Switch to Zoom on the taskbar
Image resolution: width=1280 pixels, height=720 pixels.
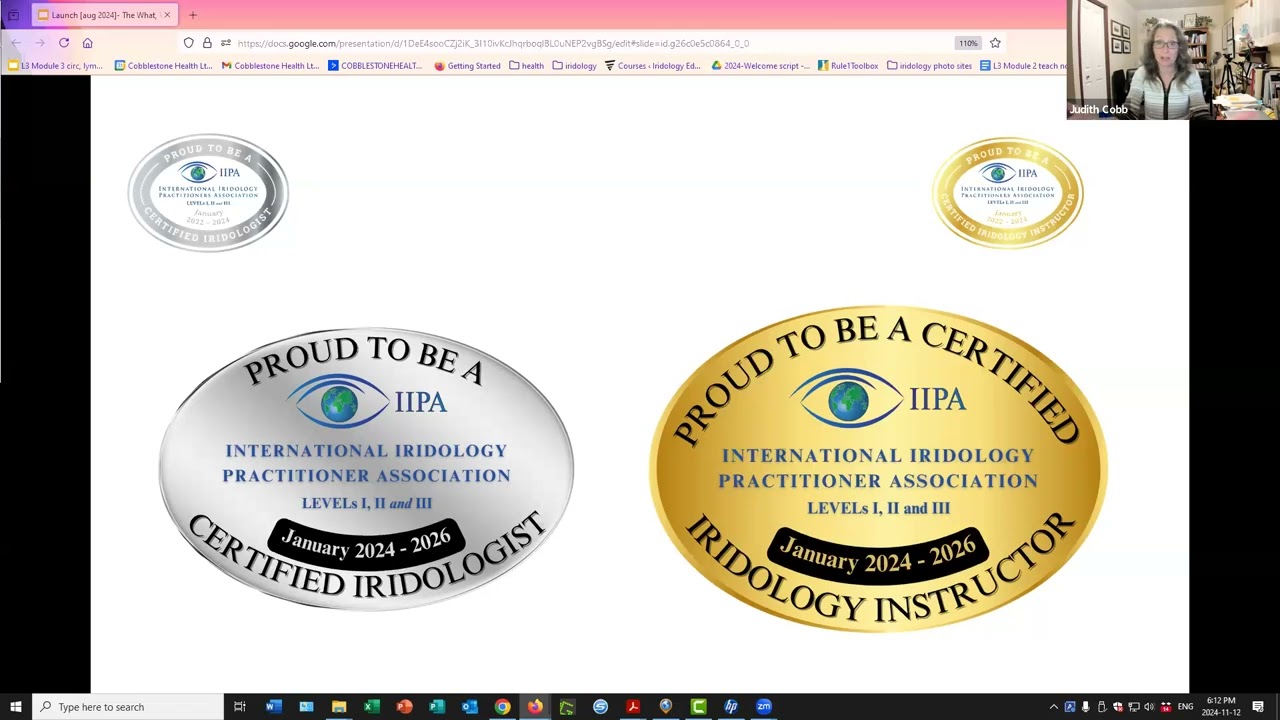coord(764,707)
